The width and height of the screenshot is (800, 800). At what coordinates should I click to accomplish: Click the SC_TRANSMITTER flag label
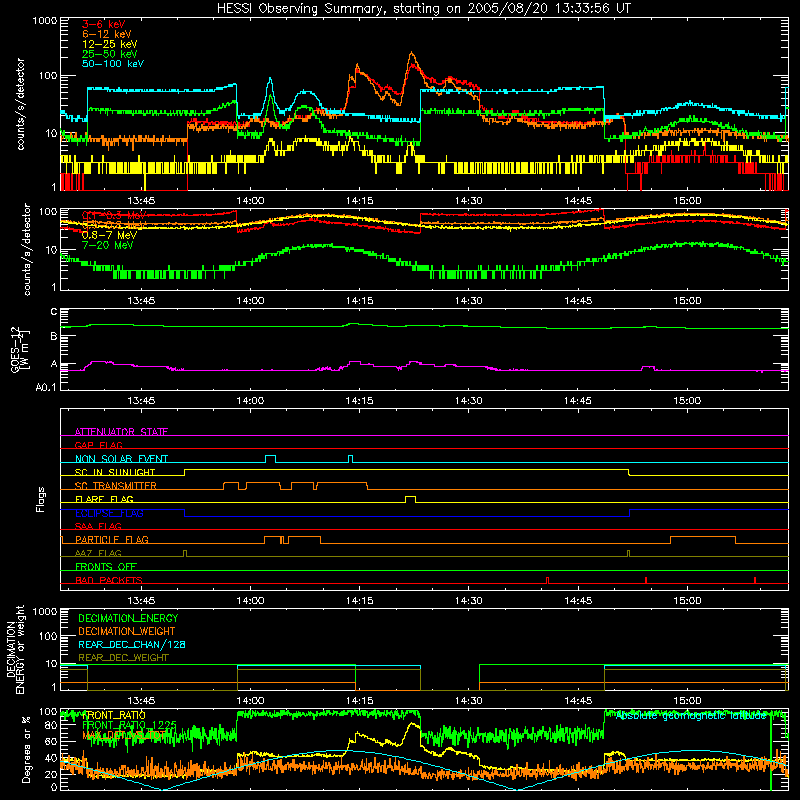point(115,485)
